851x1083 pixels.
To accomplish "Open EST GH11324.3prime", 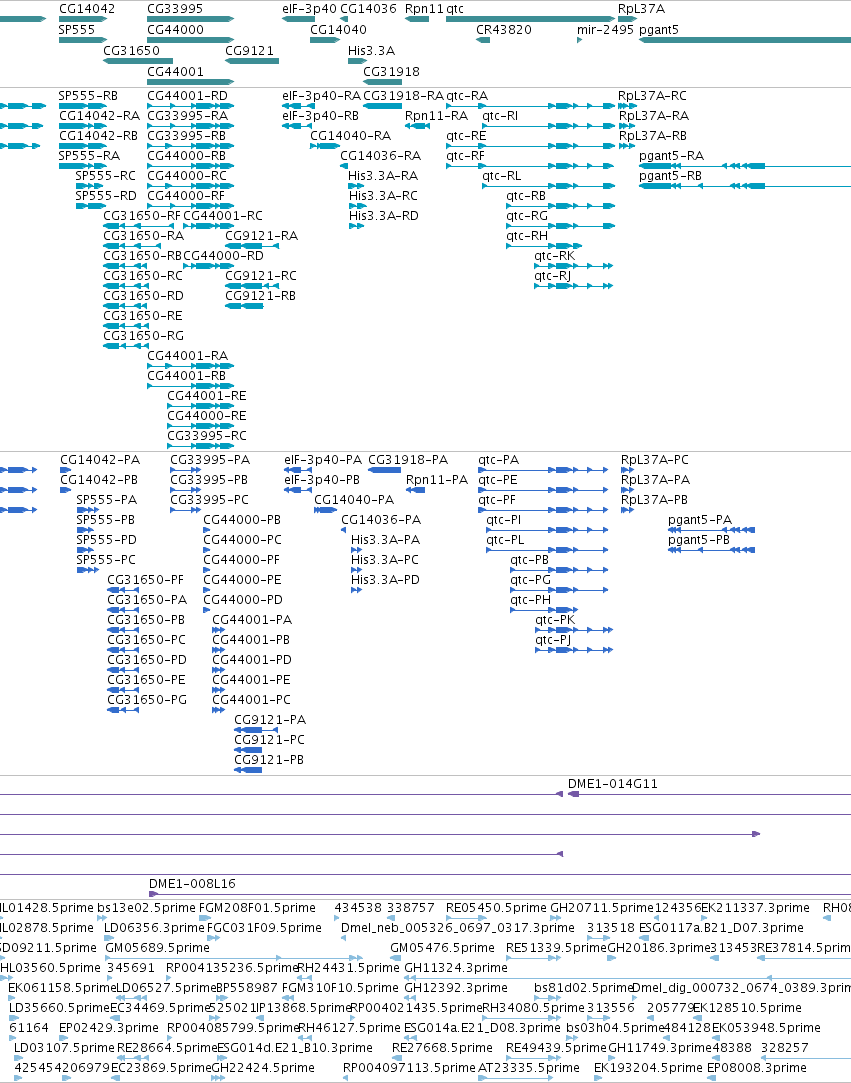I will tap(456, 968).
